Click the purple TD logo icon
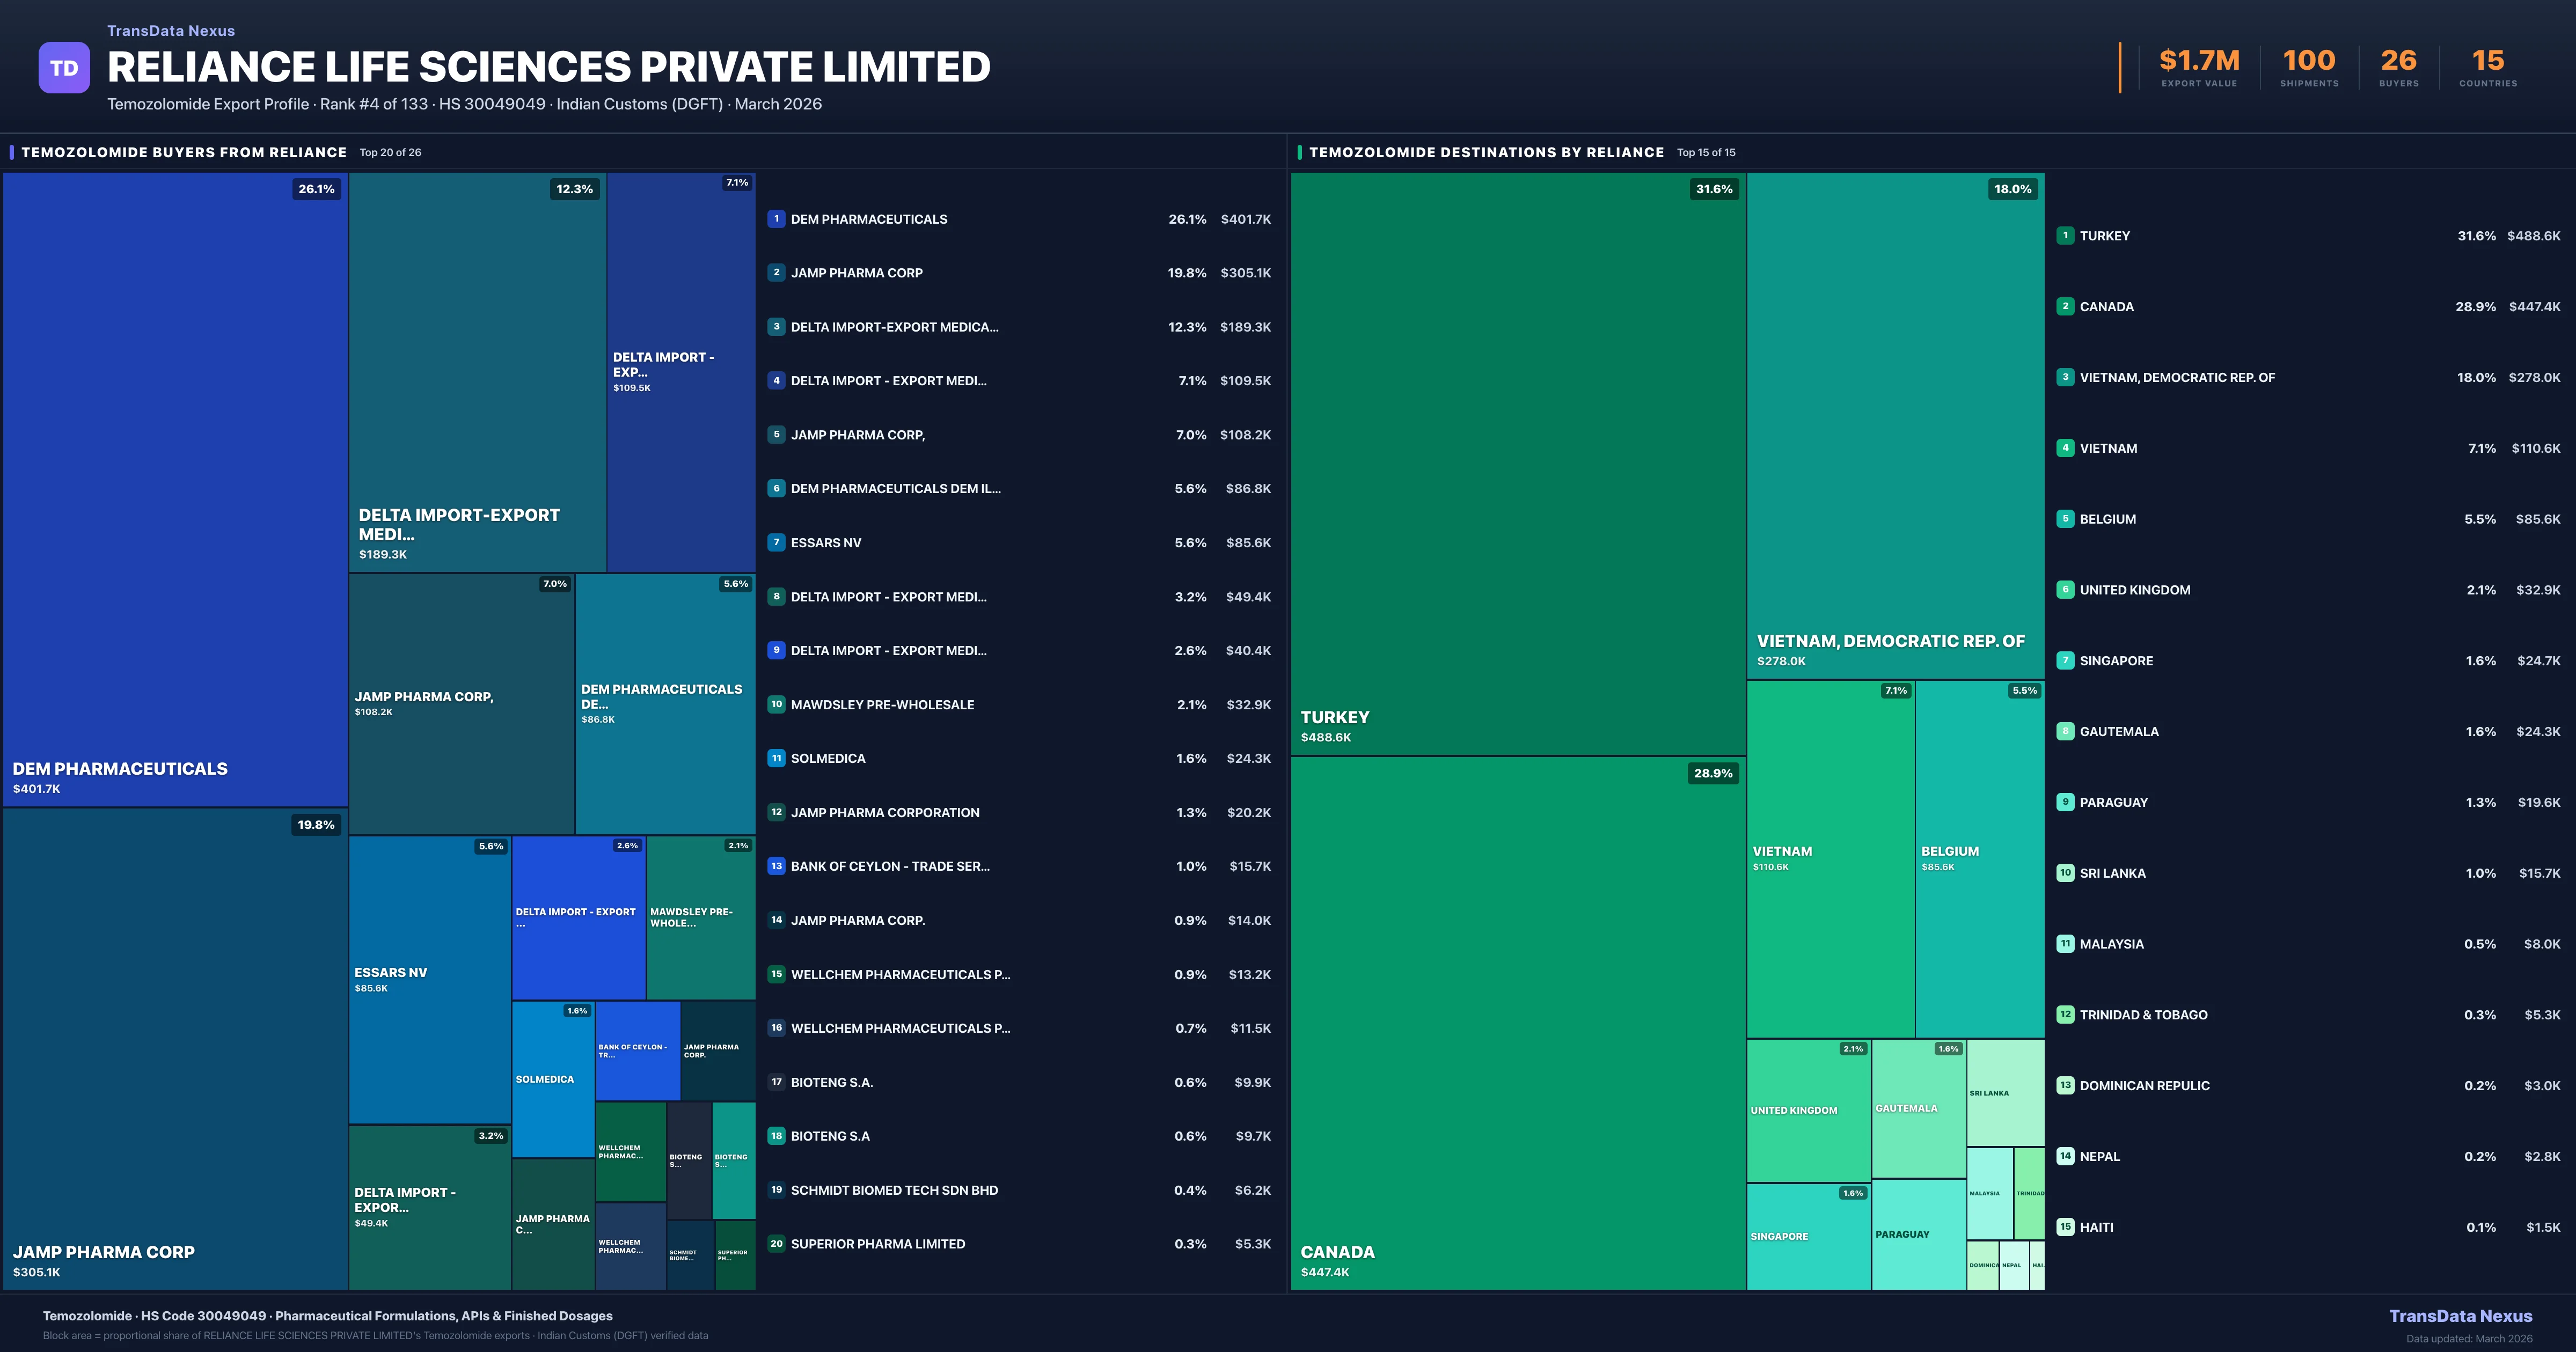 pos(64,68)
